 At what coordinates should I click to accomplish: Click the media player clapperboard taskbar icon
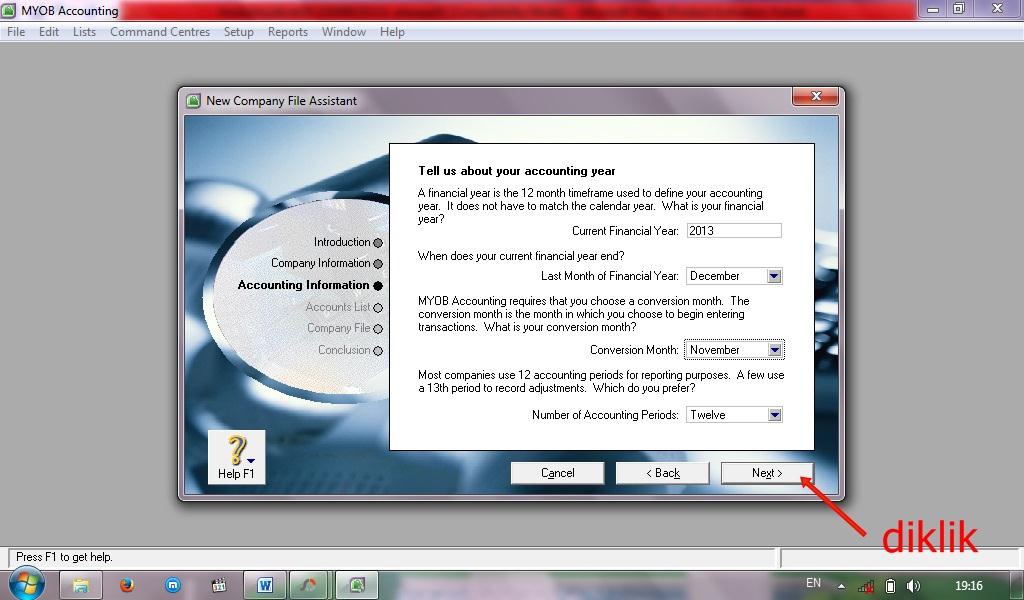[x=217, y=585]
